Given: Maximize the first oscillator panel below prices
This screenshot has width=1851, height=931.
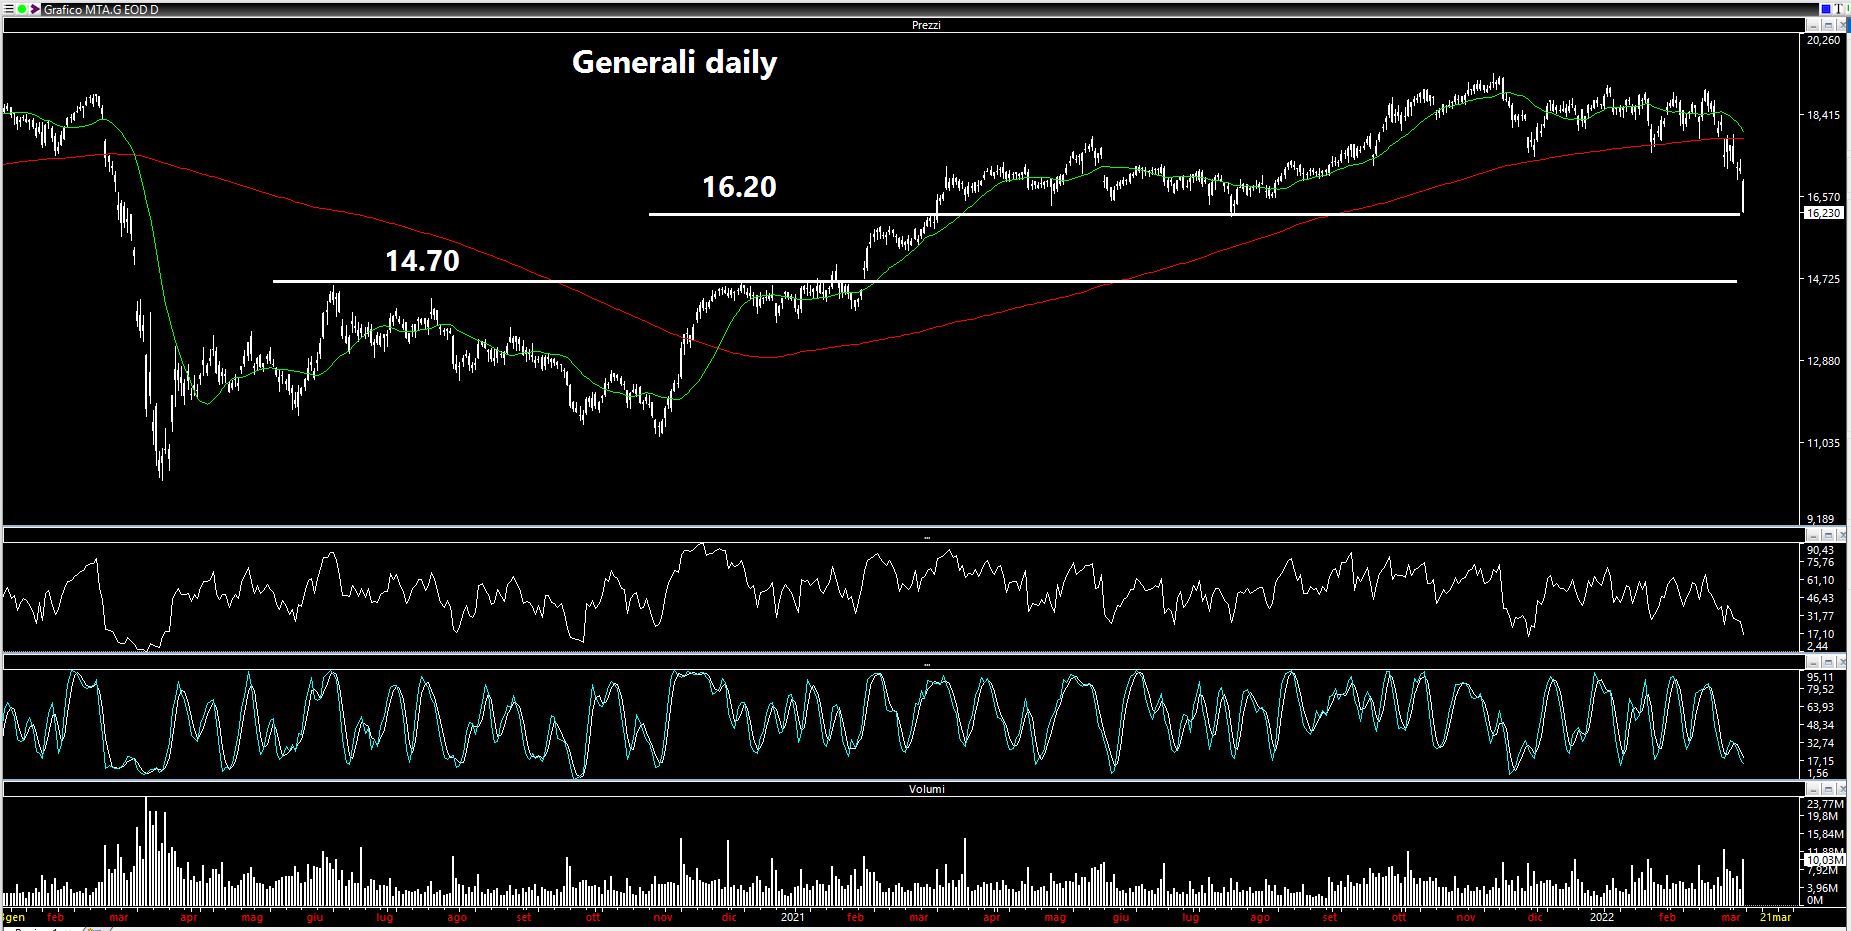Looking at the screenshot, I should pyautogui.click(x=1828, y=537).
